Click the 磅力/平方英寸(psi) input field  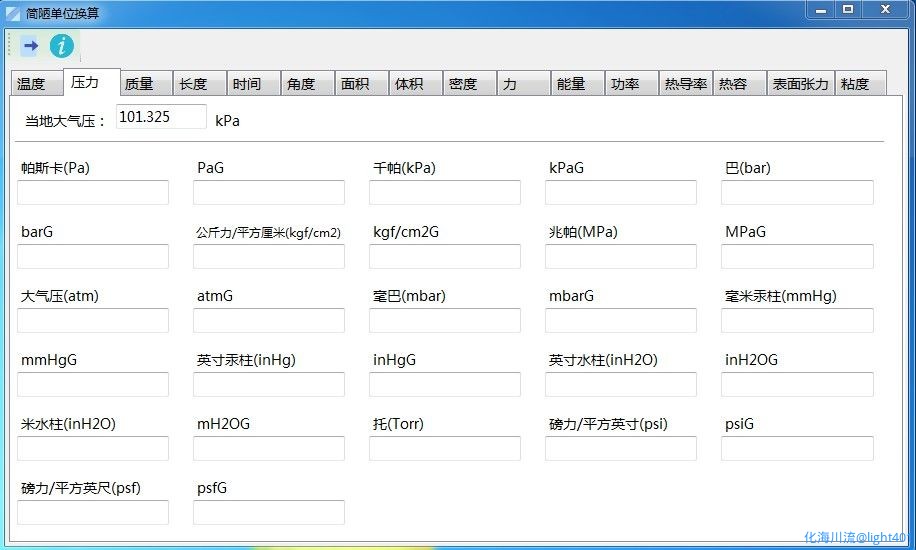point(621,449)
